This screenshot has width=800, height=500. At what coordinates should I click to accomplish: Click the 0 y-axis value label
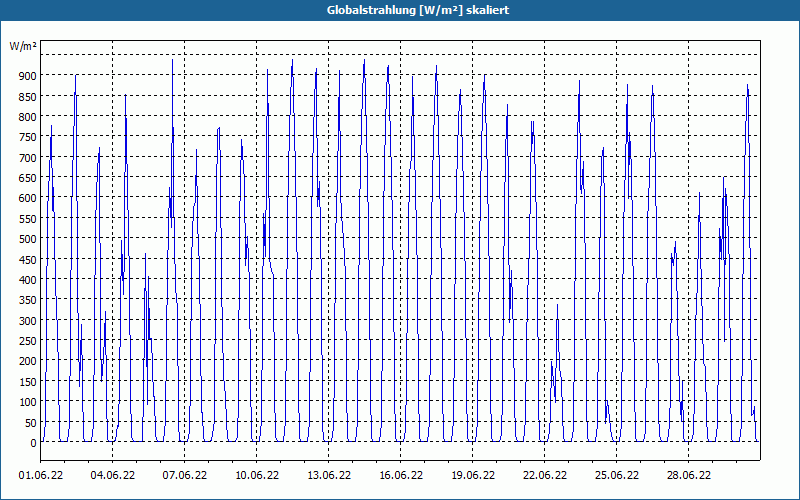coord(34,443)
